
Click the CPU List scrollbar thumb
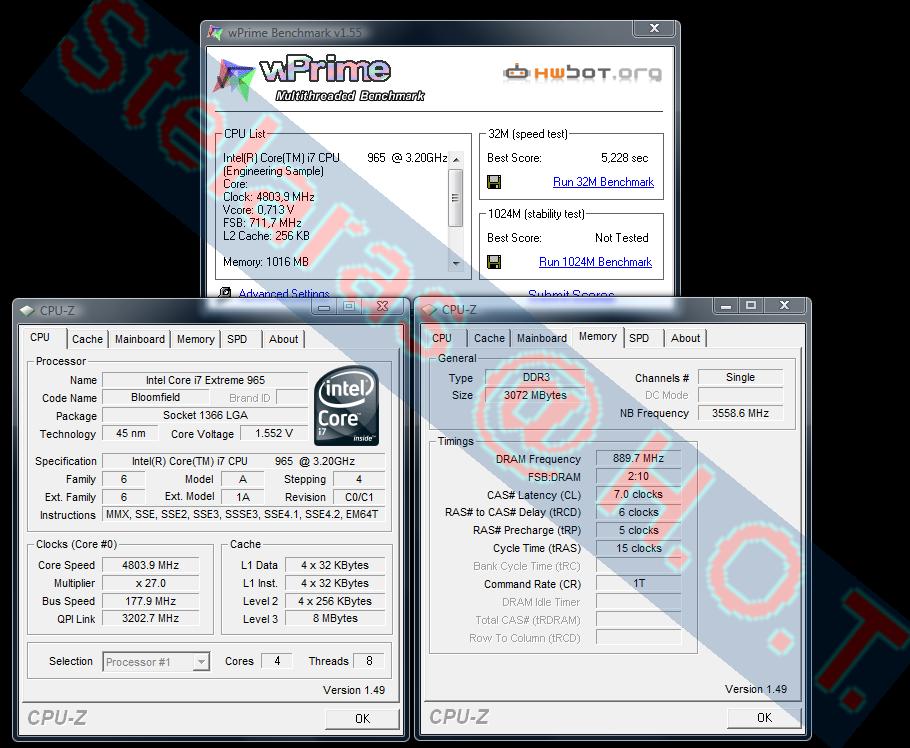pos(456,198)
